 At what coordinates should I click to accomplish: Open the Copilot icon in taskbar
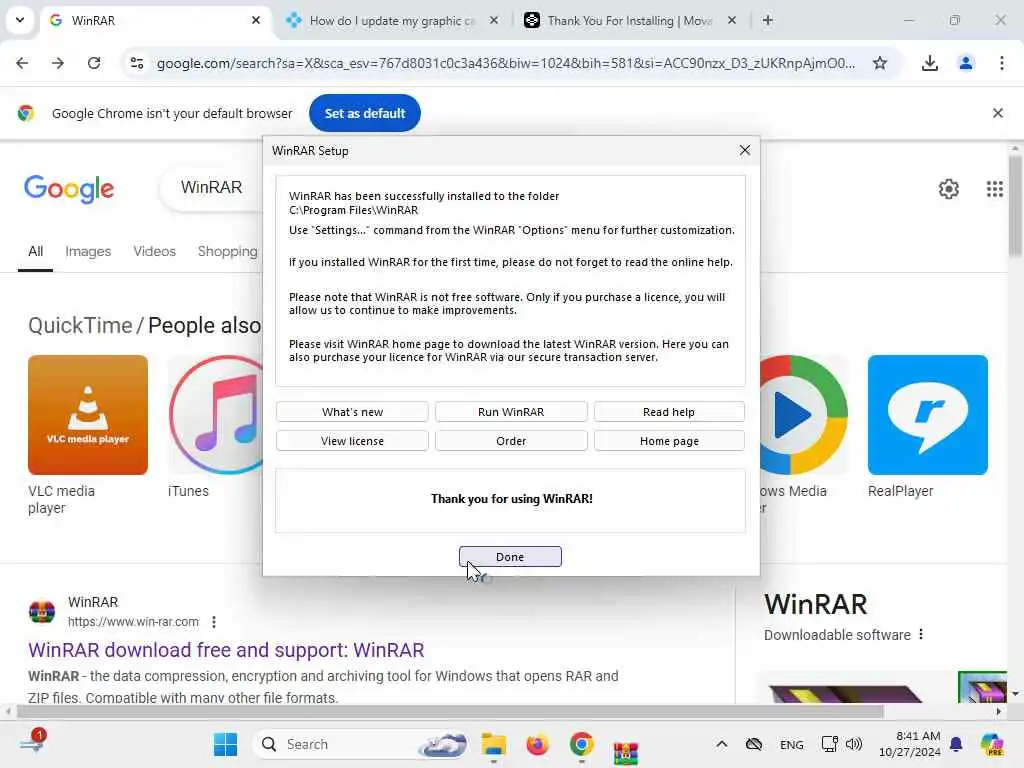click(x=991, y=744)
